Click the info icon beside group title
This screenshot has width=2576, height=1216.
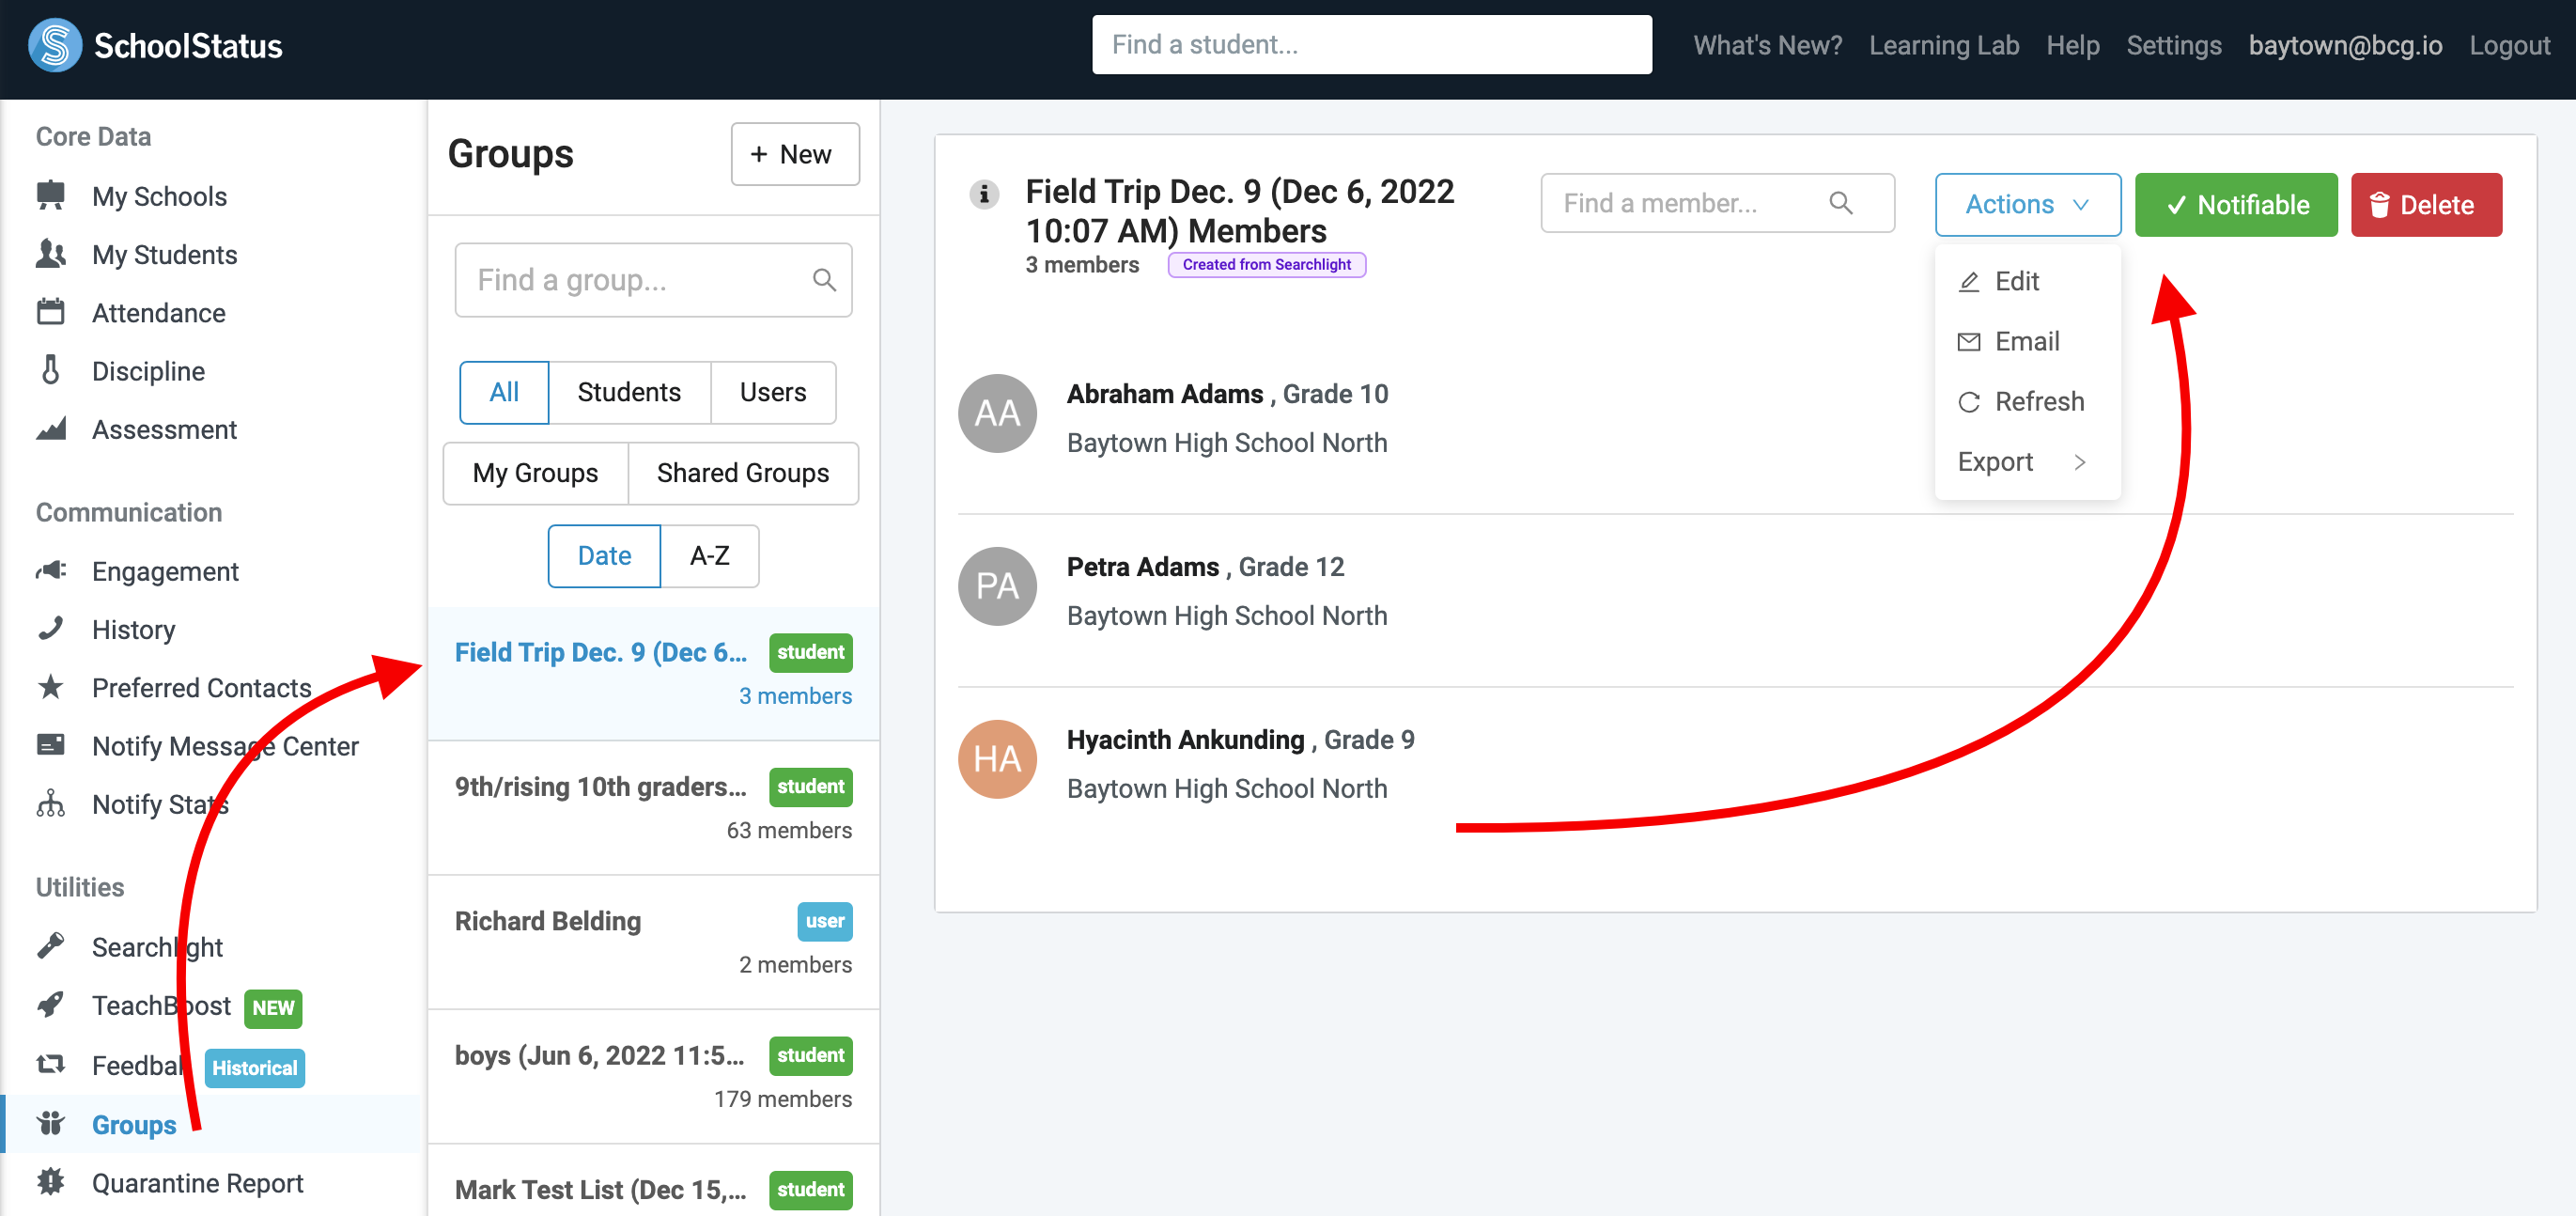(984, 193)
